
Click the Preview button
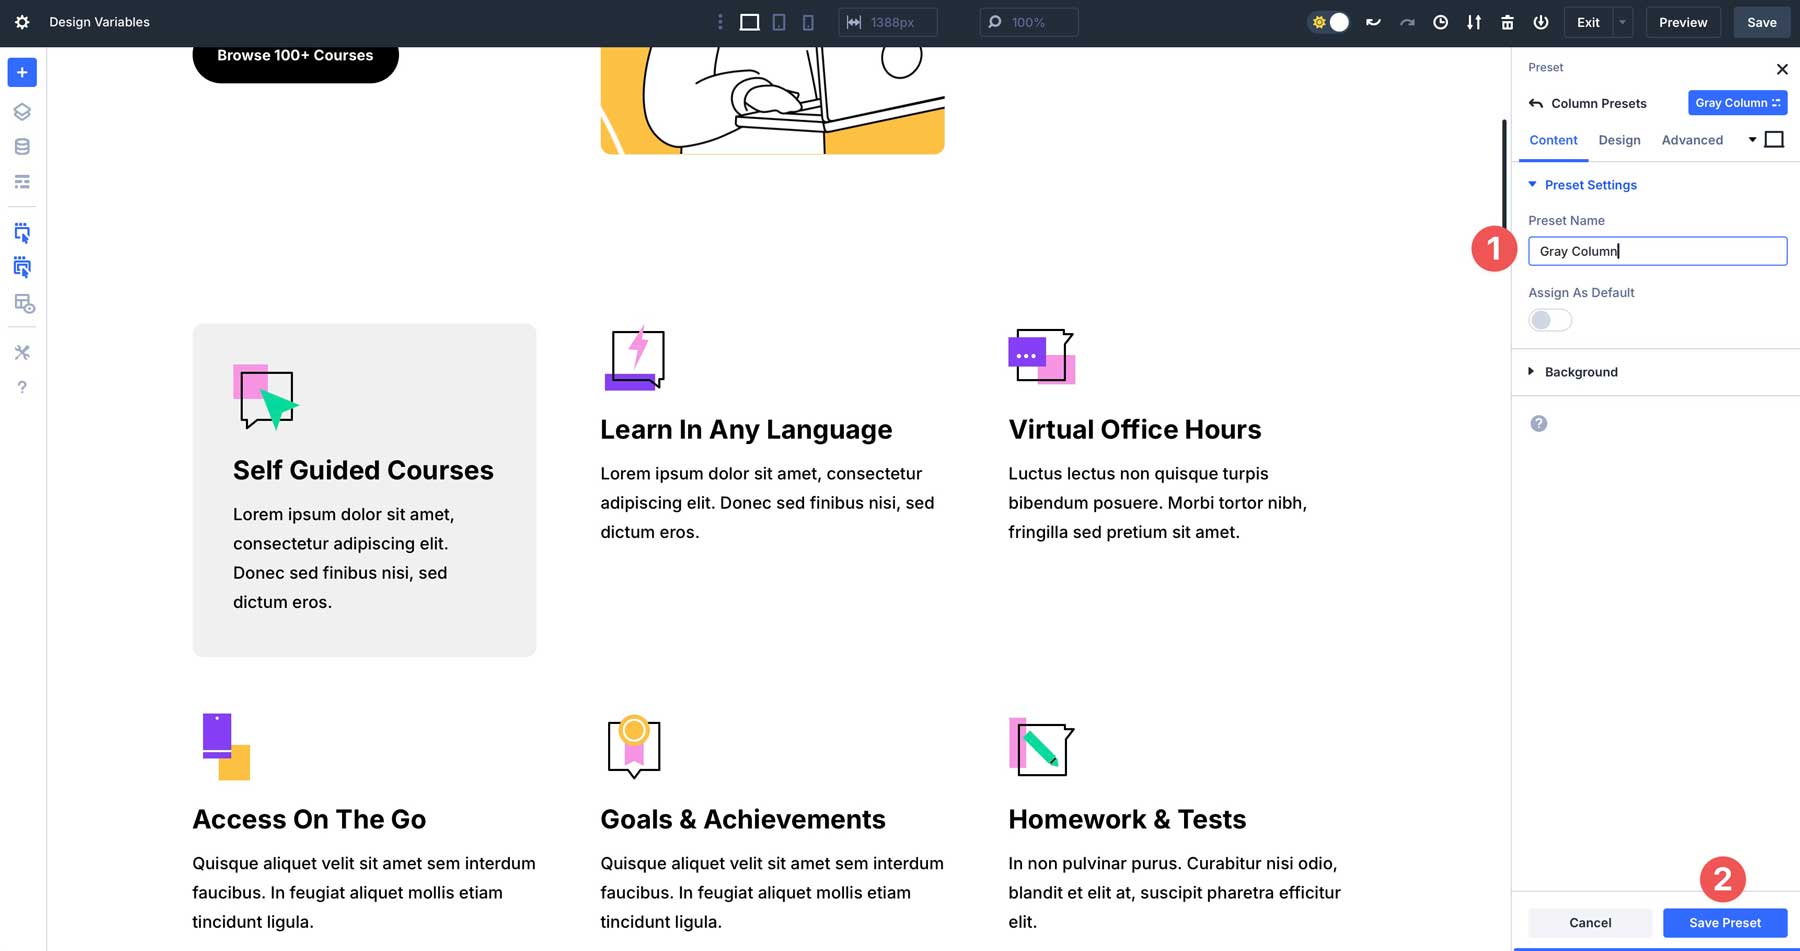[x=1682, y=21]
